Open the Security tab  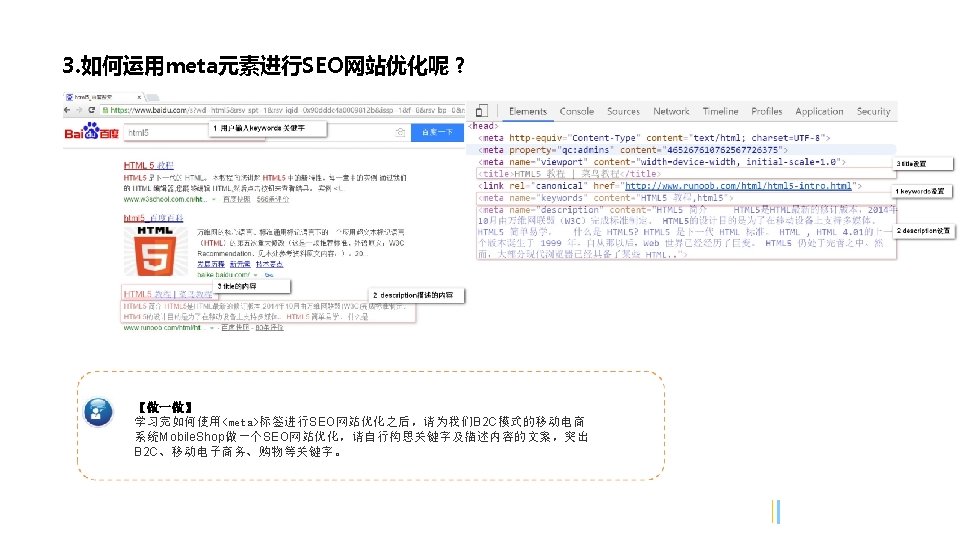pos(874,111)
